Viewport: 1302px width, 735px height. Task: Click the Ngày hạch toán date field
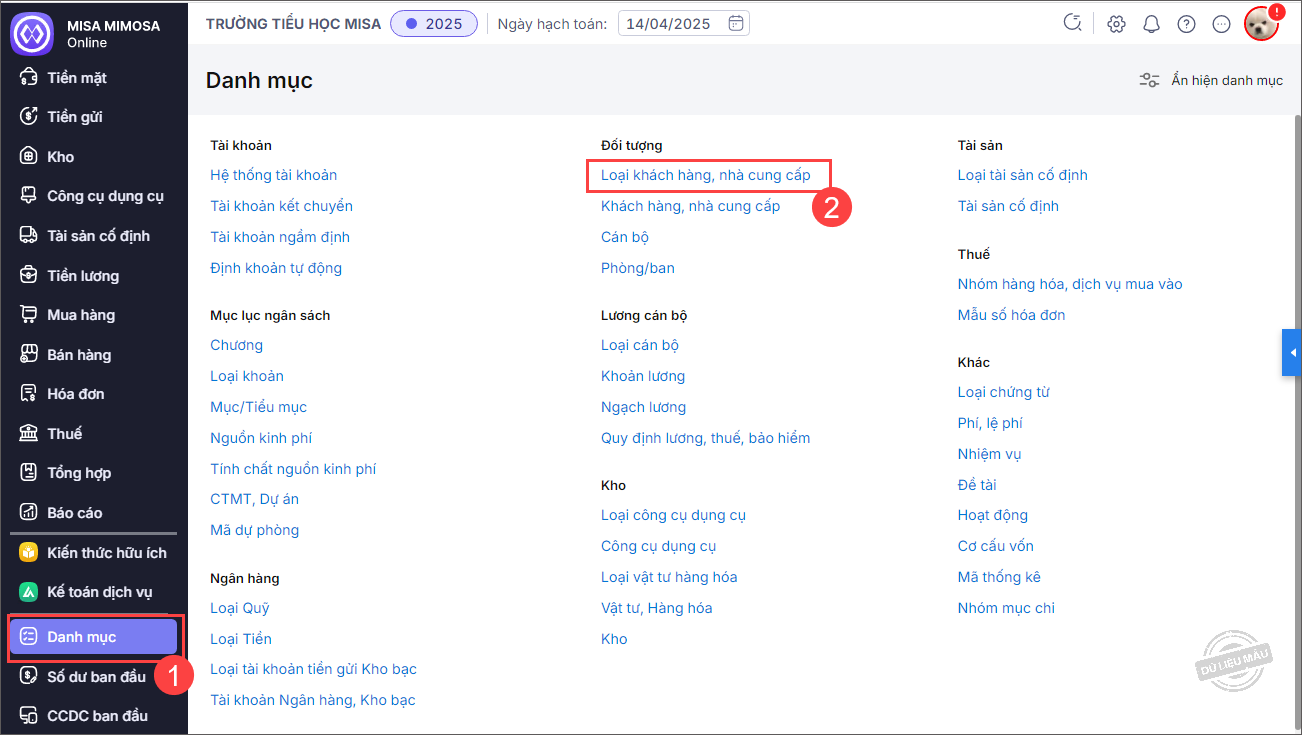pos(684,23)
